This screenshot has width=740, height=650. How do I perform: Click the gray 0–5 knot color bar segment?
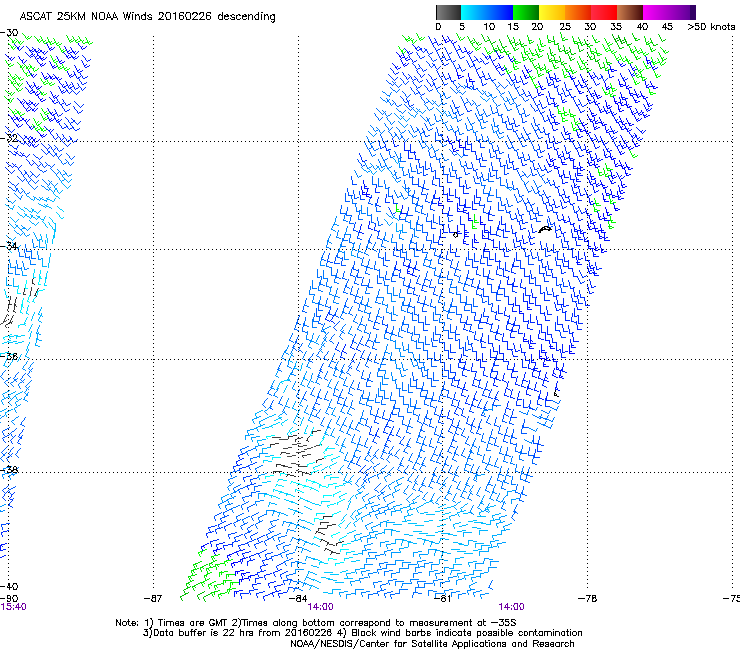(448, 12)
